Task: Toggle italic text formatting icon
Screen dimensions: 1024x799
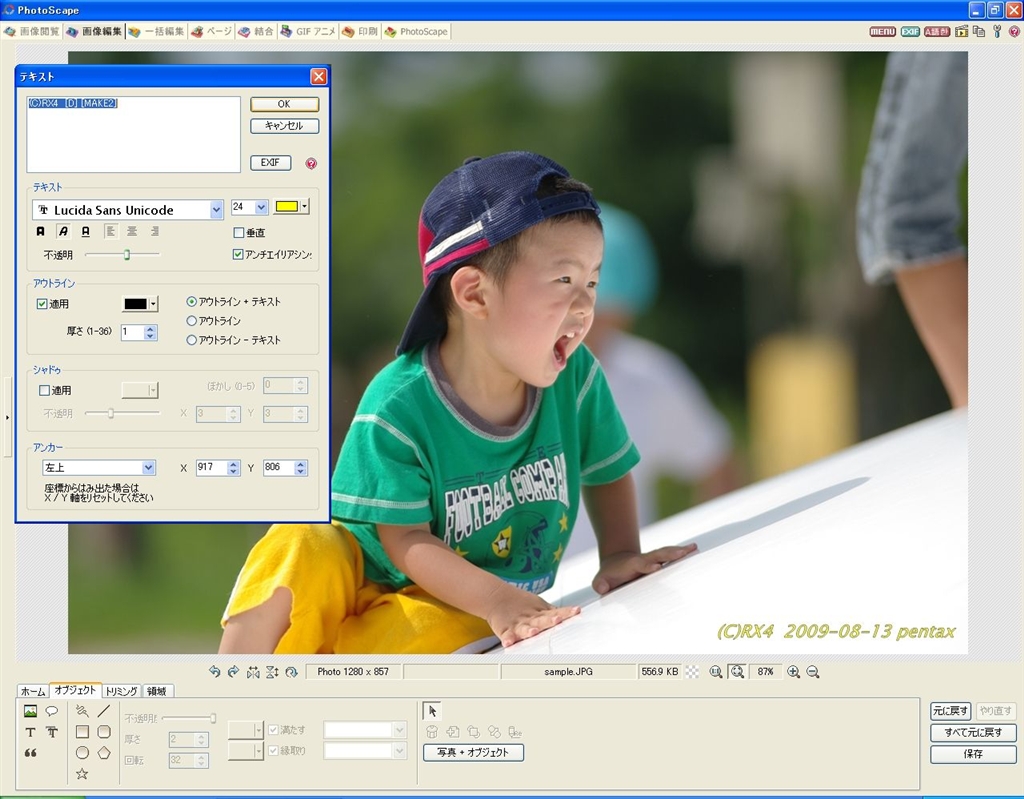Action: click(x=63, y=231)
